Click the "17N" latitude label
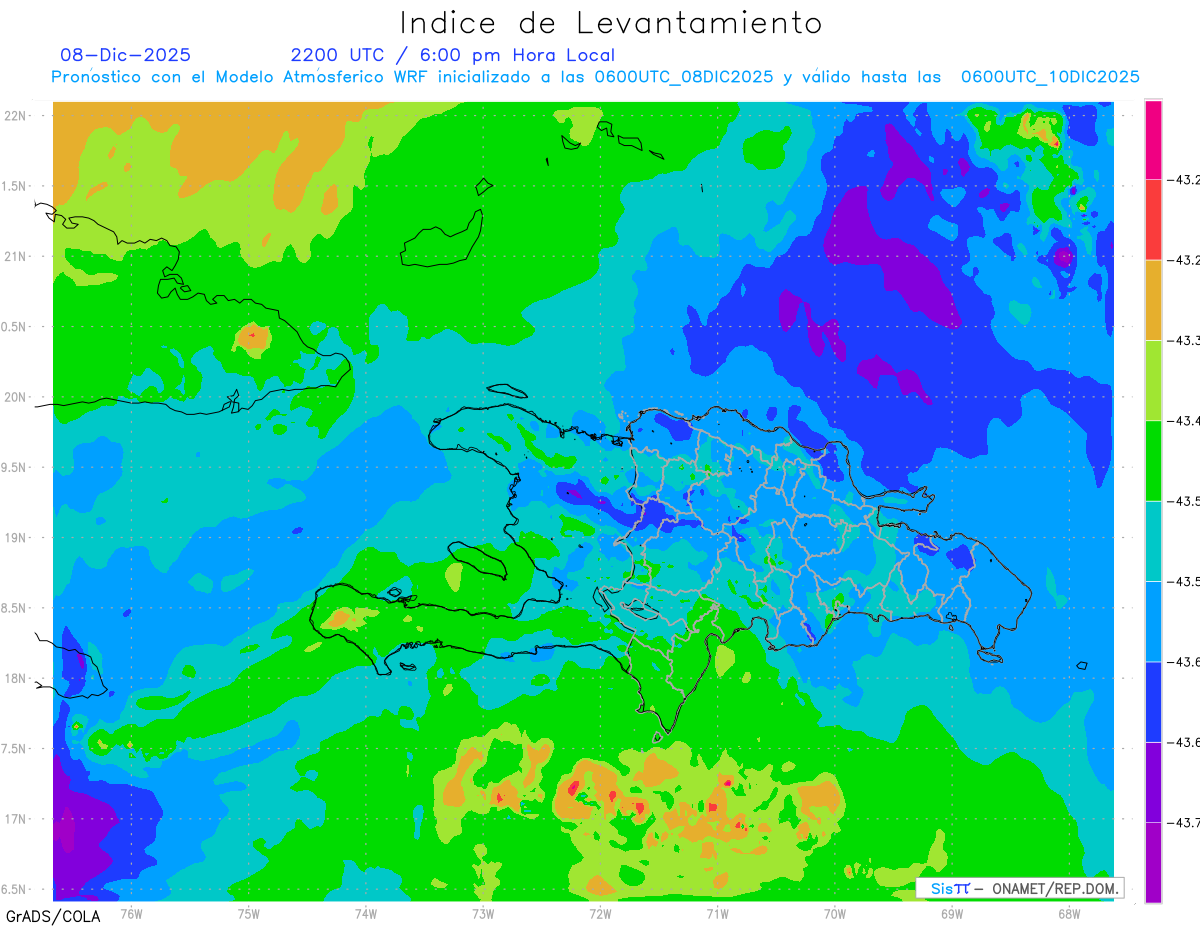Image resolution: width=1200 pixels, height=927 pixels. (15, 819)
